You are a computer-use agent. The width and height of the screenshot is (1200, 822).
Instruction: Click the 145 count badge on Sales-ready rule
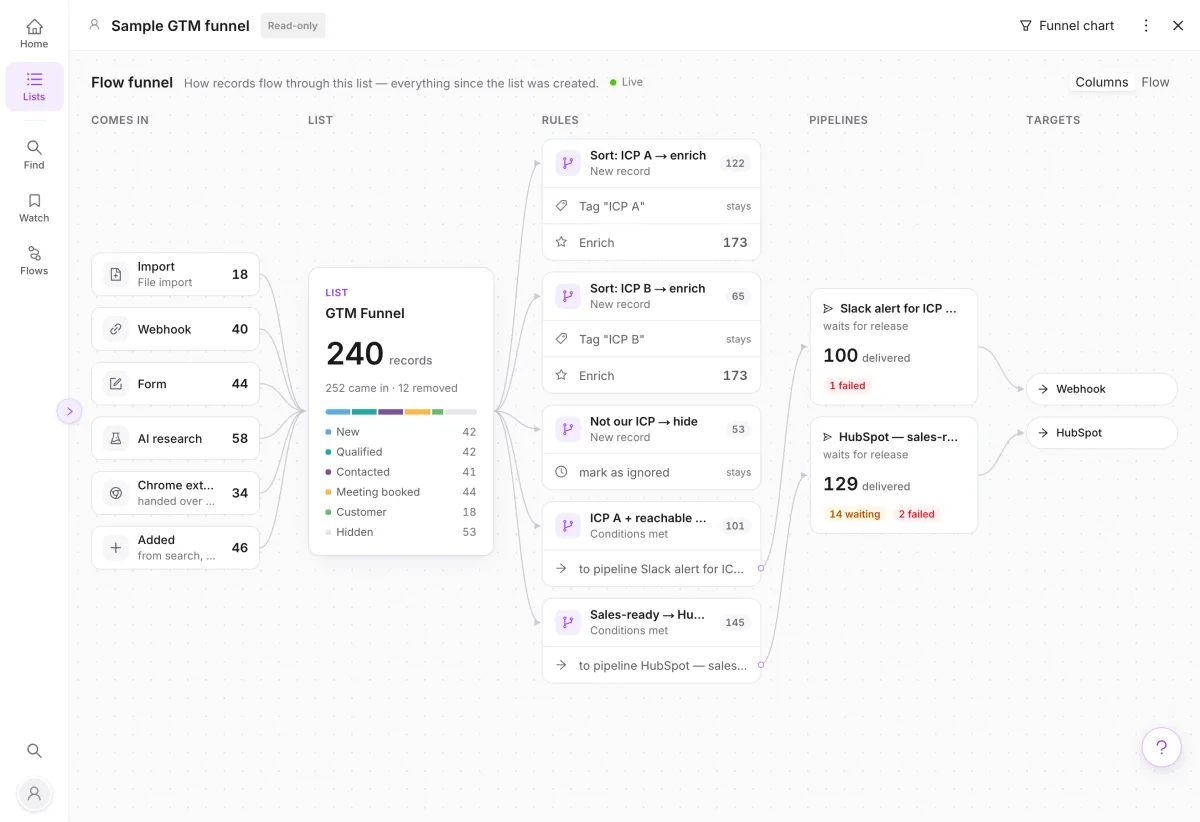tap(735, 622)
